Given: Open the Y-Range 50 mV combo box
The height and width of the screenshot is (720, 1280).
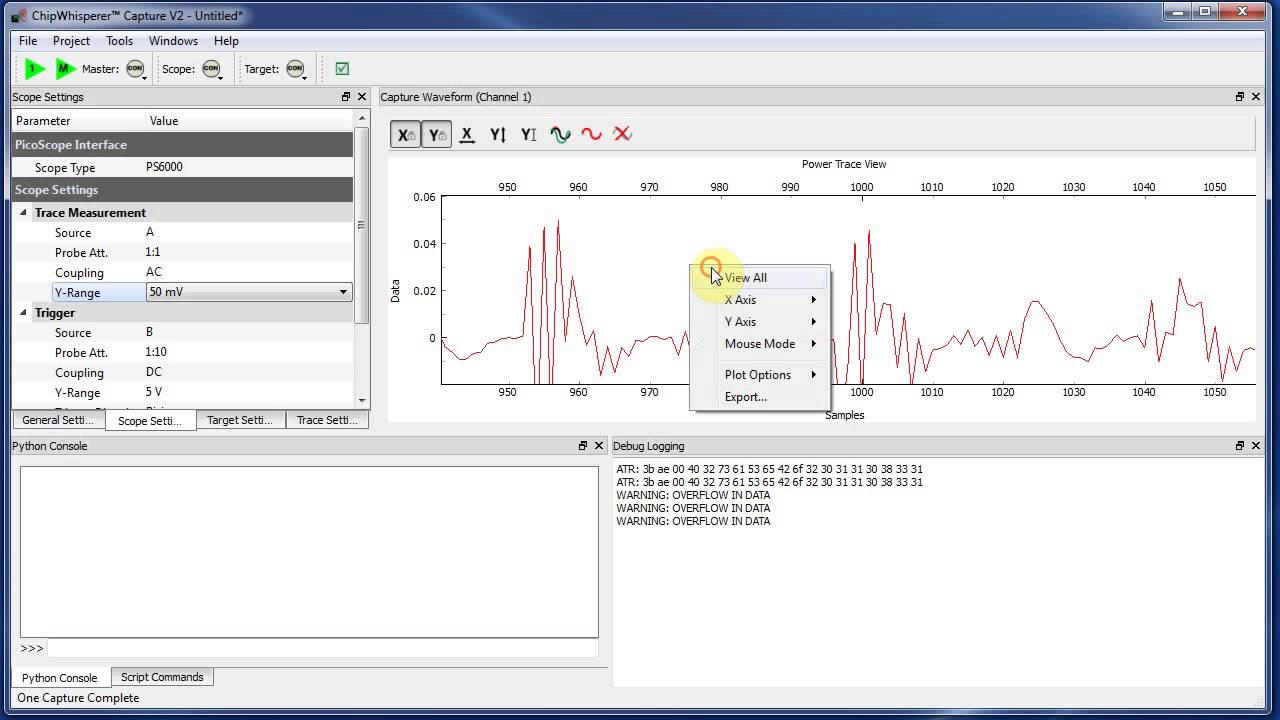Looking at the screenshot, I should (248, 292).
